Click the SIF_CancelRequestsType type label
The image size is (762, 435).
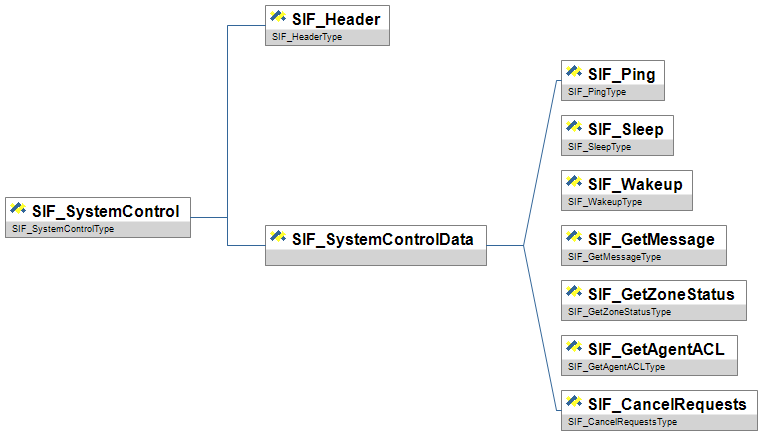pyautogui.click(x=622, y=422)
